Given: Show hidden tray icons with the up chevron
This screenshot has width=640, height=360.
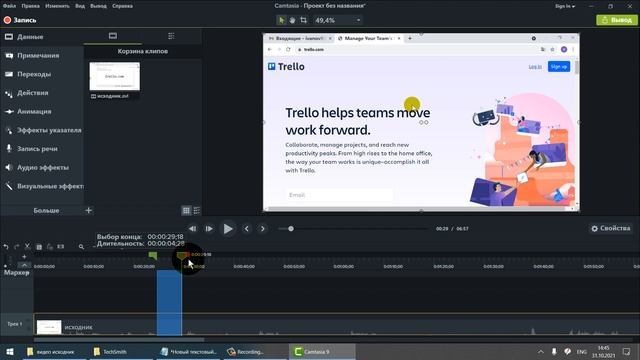Looking at the screenshot, I should click(540, 351).
